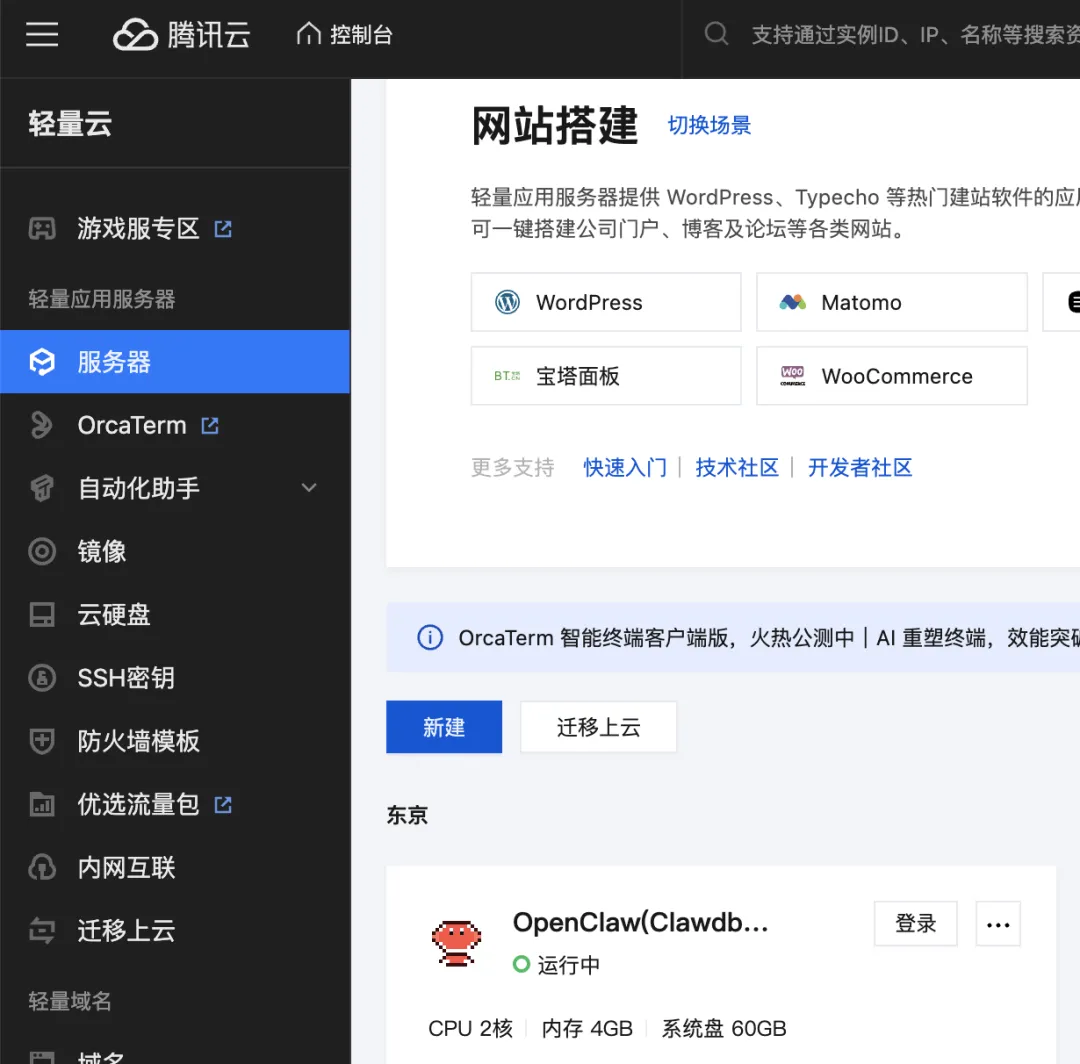Select the WooCommerce application card
Image resolution: width=1080 pixels, height=1064 pixels.
click(892, 376)
